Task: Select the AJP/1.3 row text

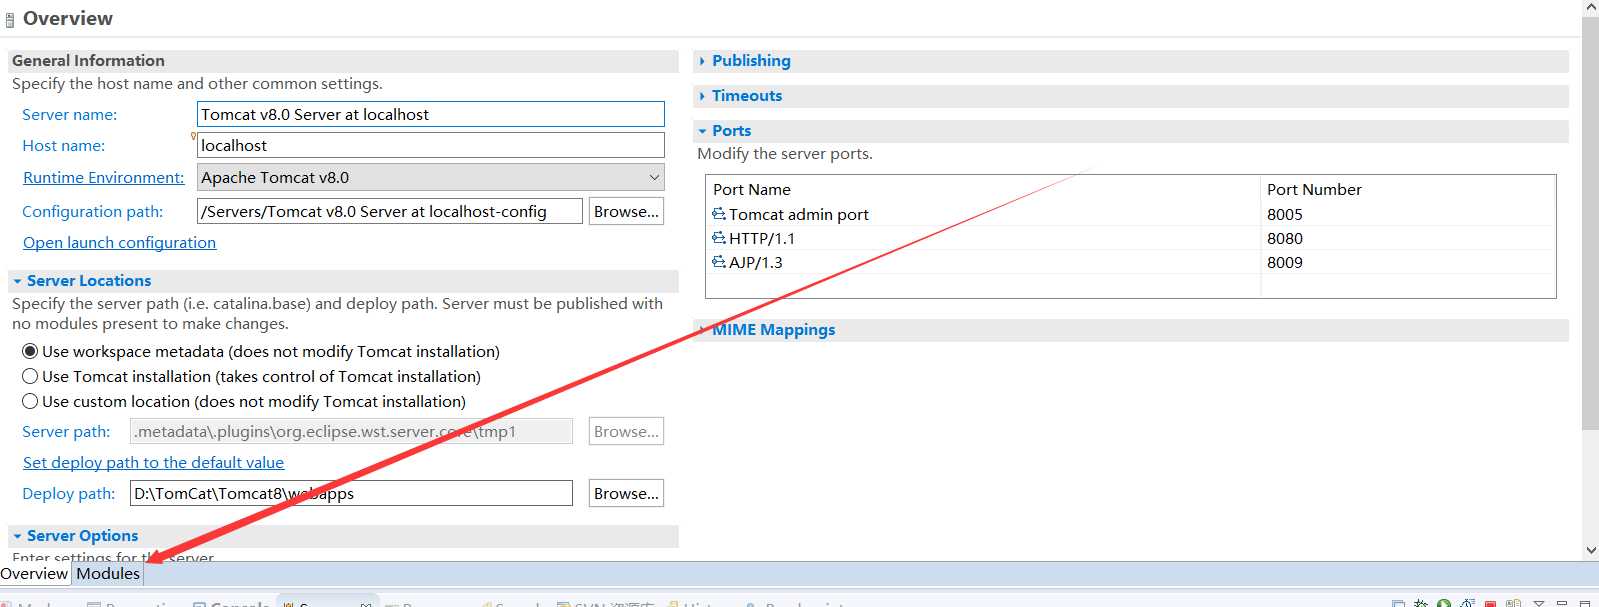Action: (x=756, y=262)
